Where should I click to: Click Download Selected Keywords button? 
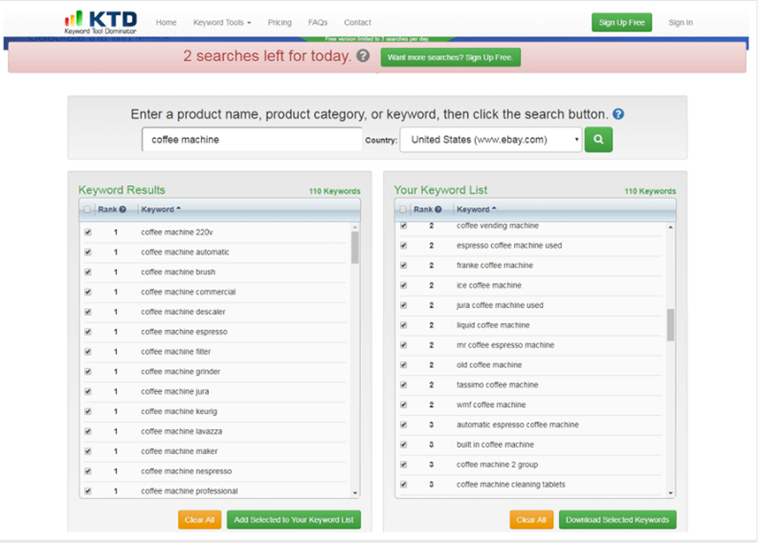click(618, 520)
